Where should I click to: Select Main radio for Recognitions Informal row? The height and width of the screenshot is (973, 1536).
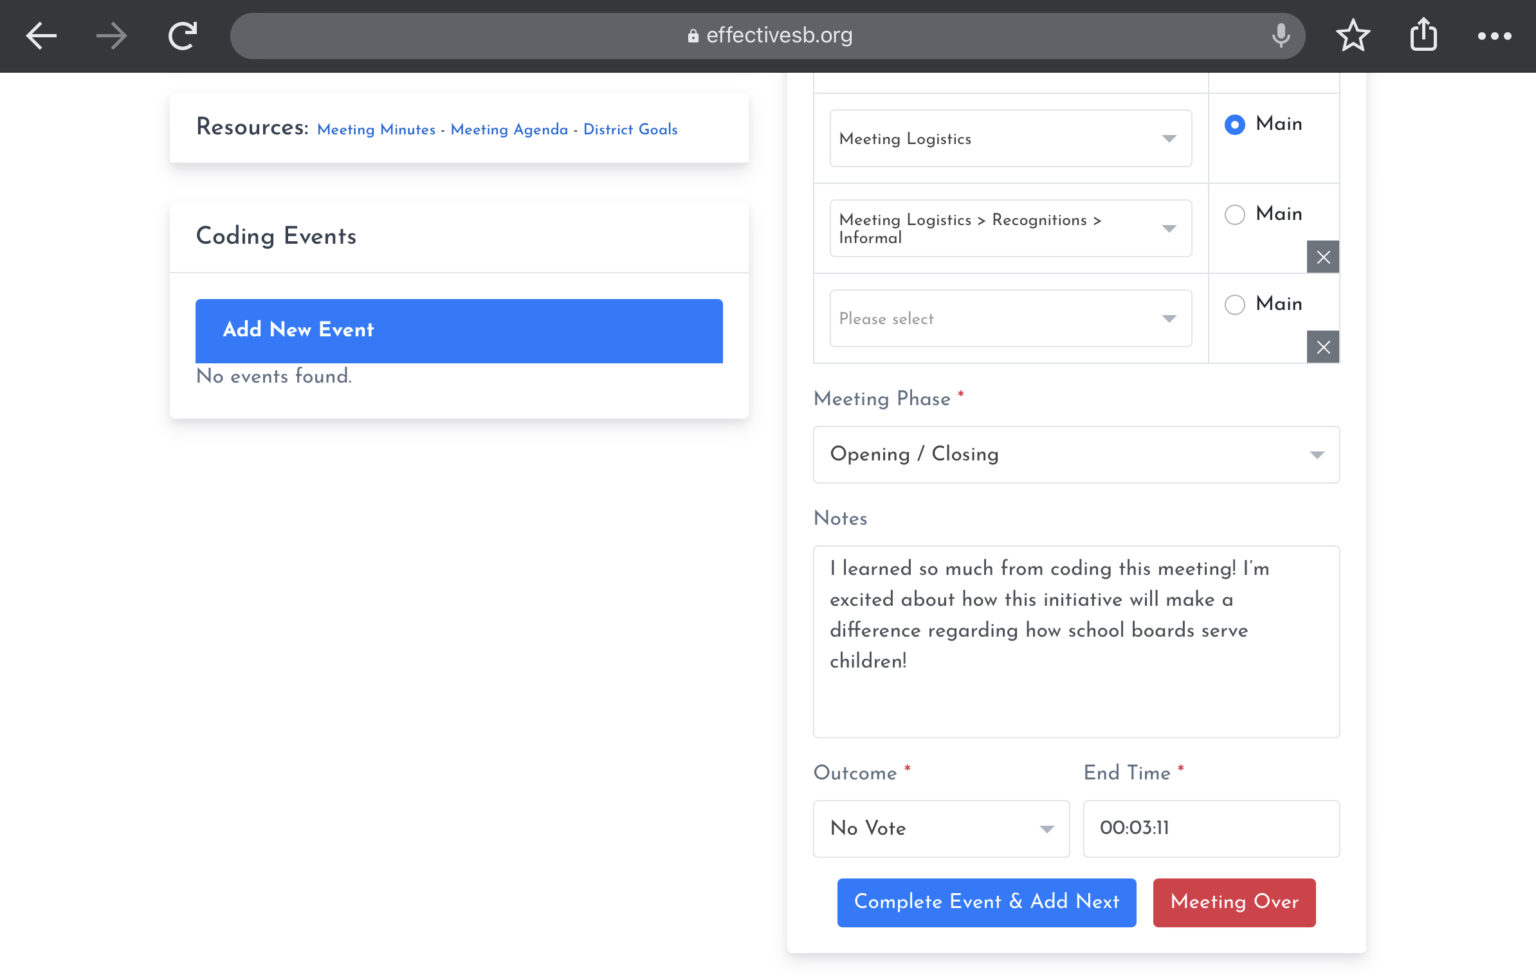pos(1235,214)
